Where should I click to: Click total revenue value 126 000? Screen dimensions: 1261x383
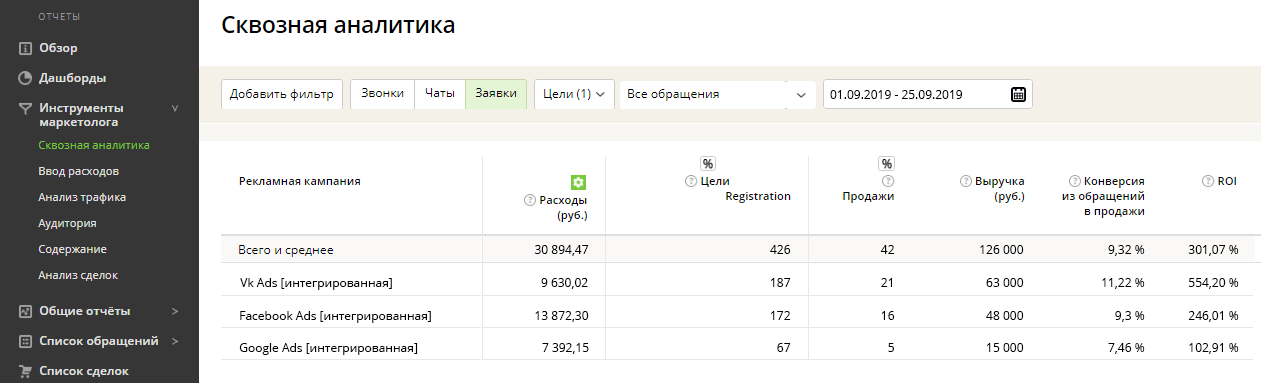[x=1001, y=249]
